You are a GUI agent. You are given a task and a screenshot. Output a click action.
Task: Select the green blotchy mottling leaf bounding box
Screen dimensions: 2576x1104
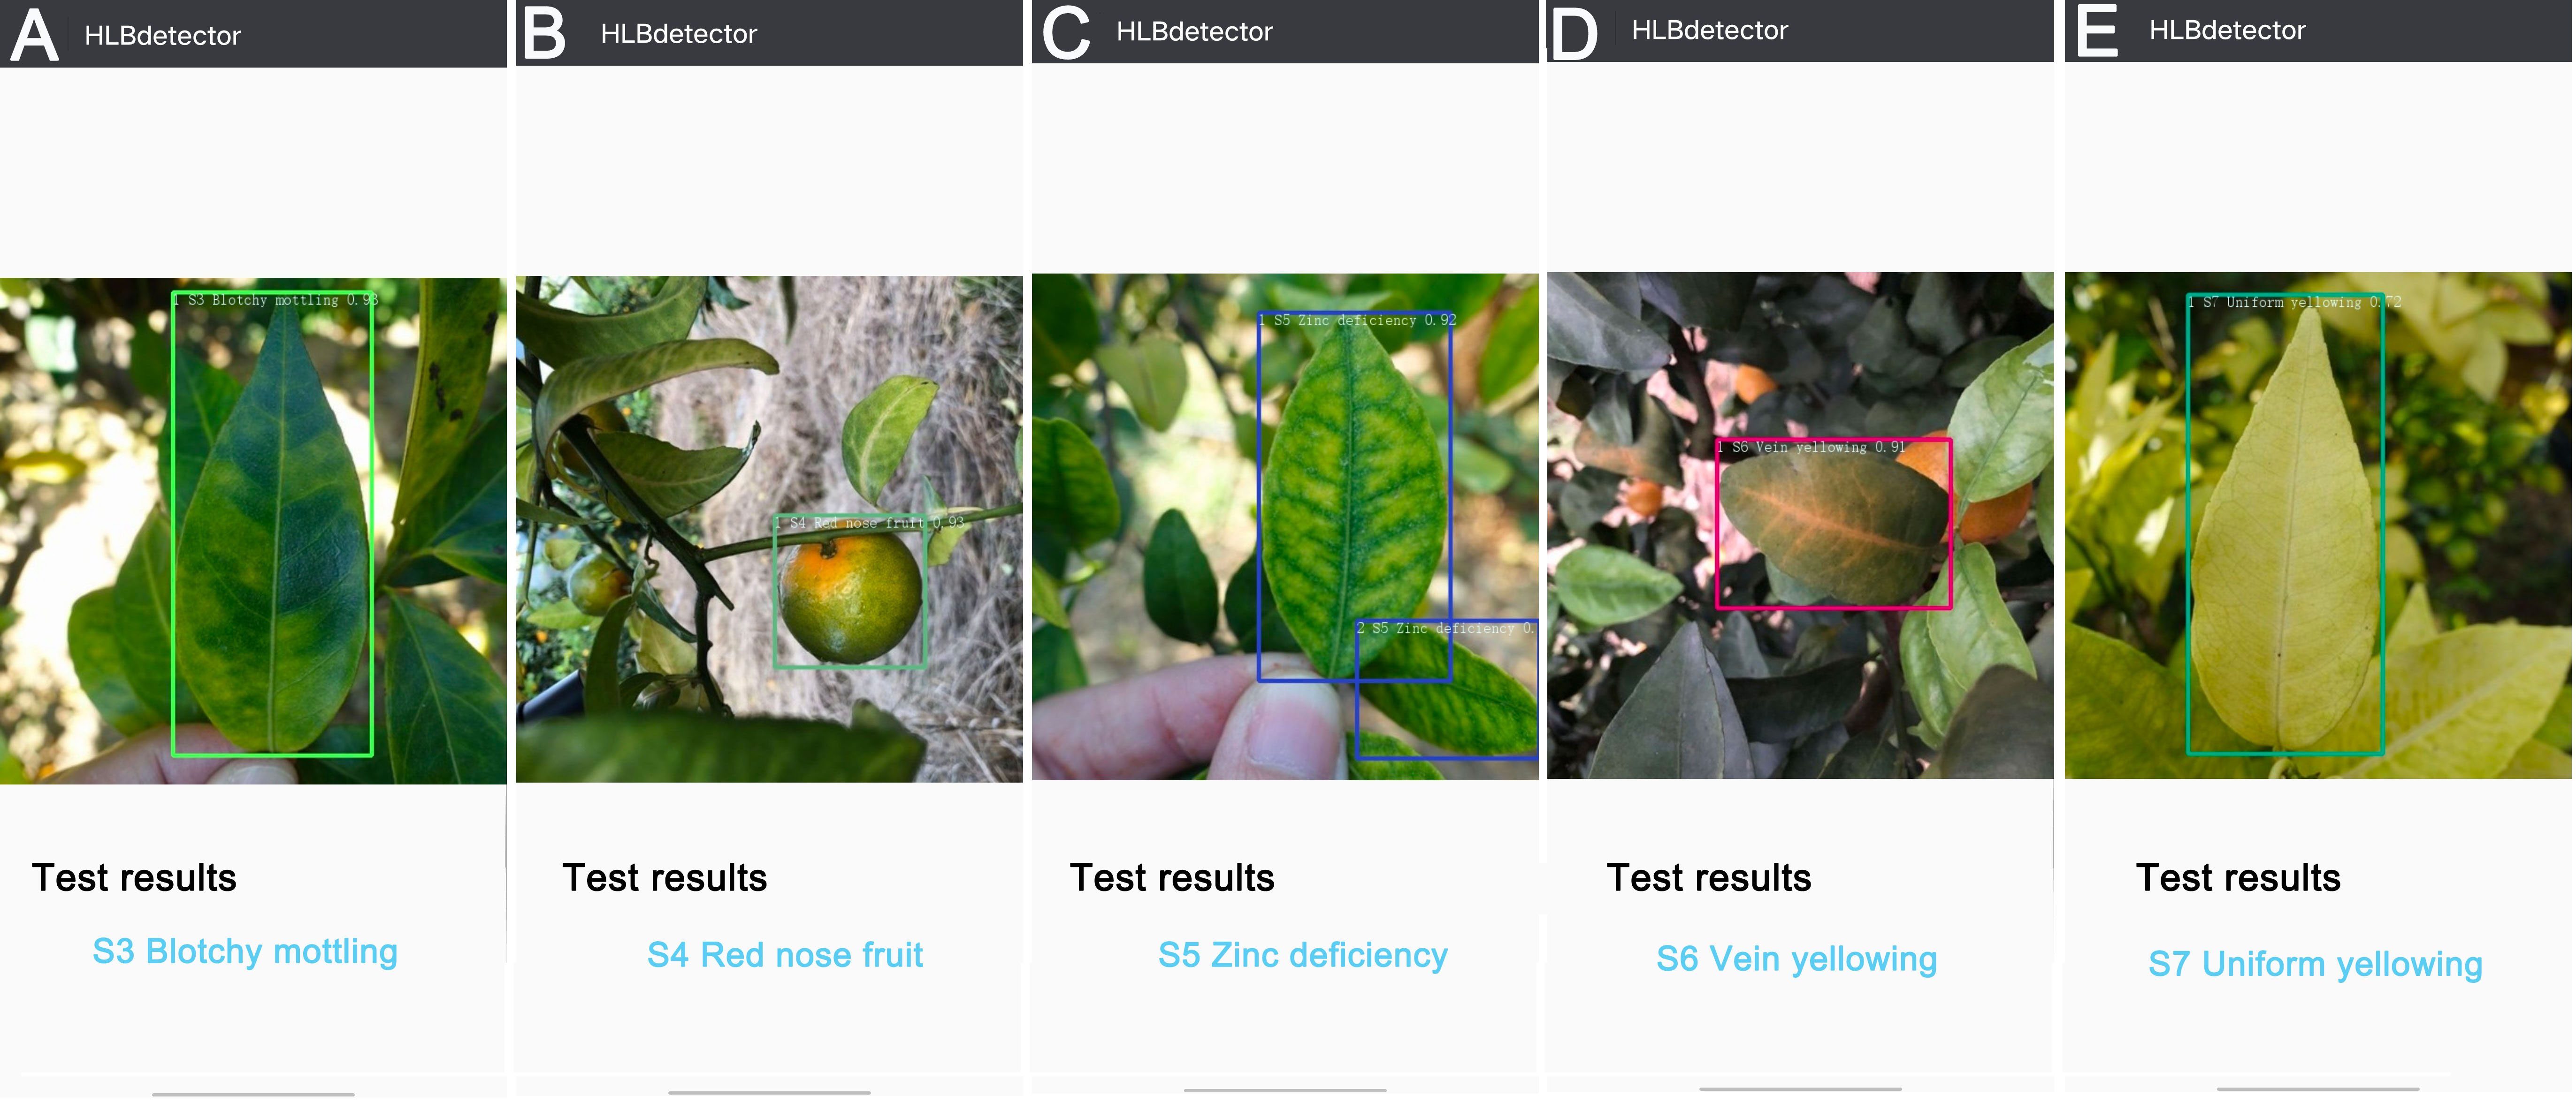point(273,524)
